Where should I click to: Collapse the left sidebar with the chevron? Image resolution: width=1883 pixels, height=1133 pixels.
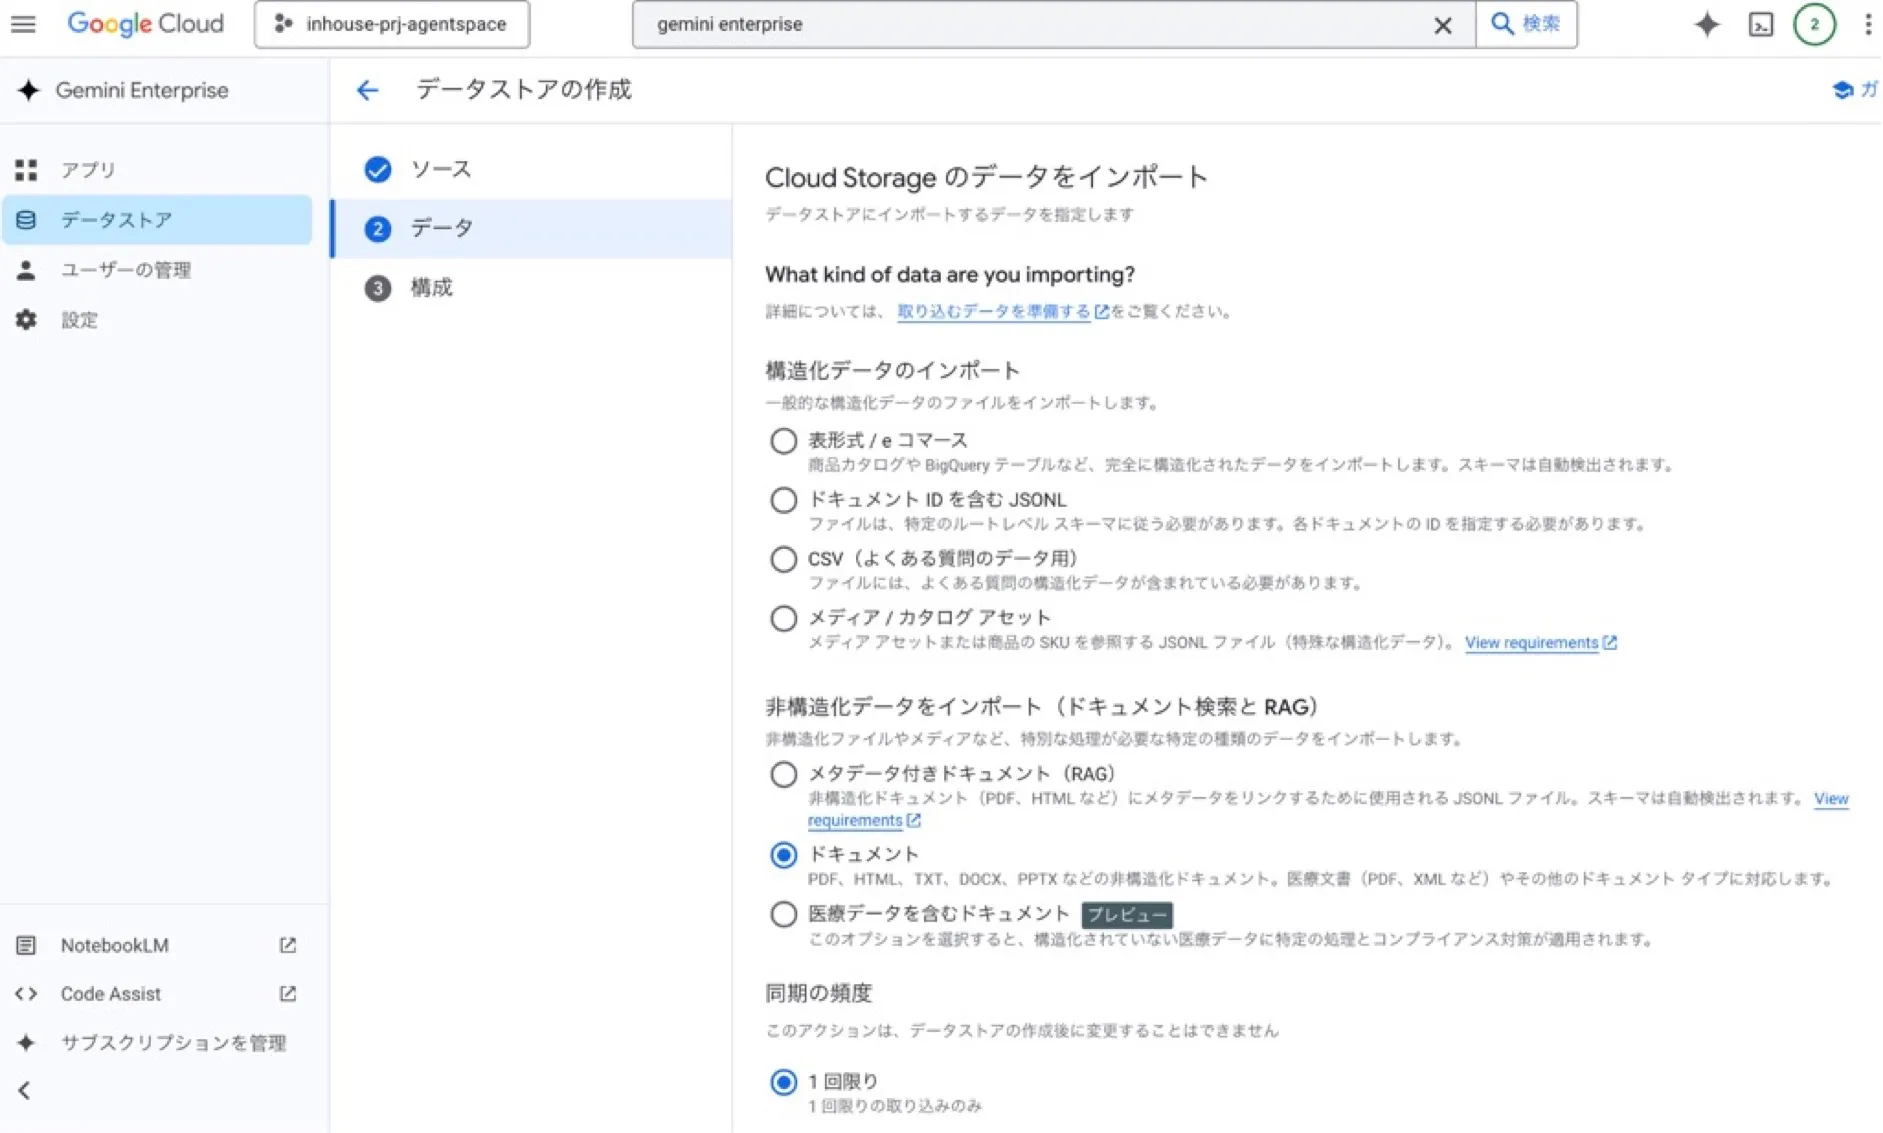pyautogui.click(x=23, y=1091)
